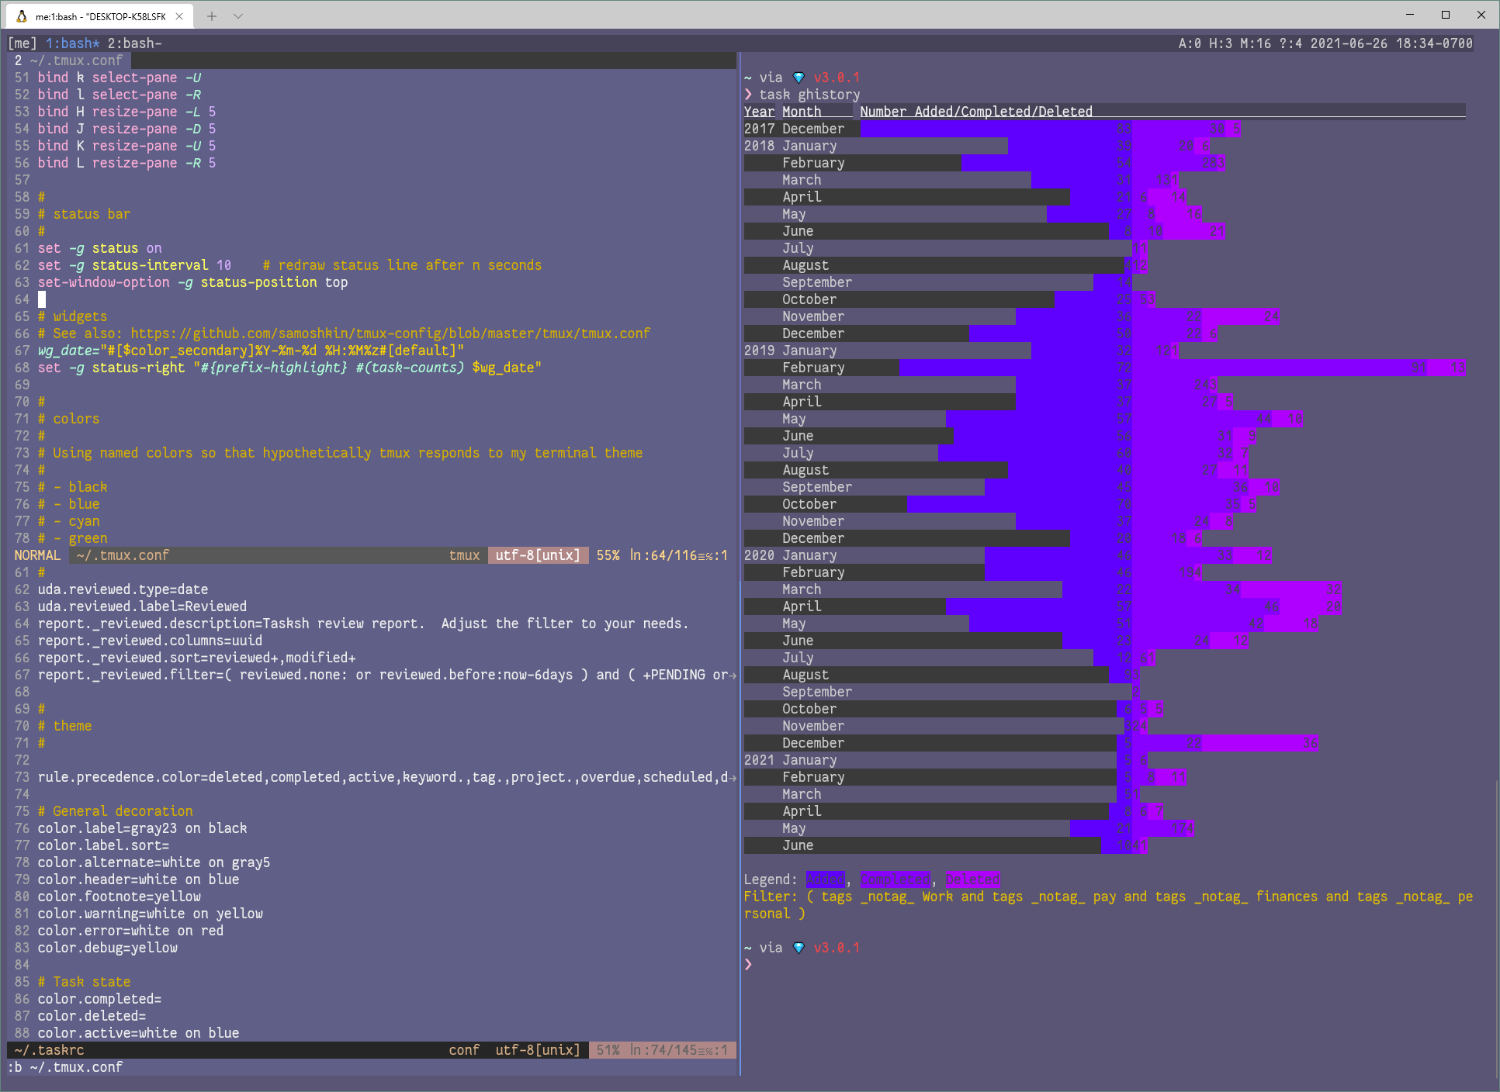Click the NORMAL mode indicator in statusline
Viewport: 1500px width, 1092px height.
pyautogui.click(x=37, y=555)
